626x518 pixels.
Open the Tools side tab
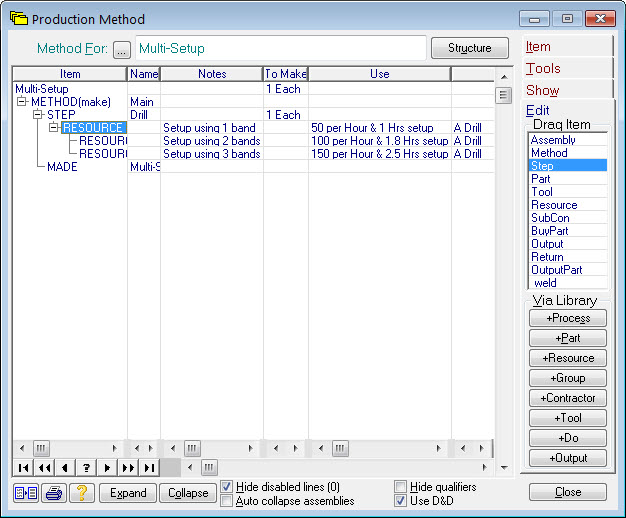[567, 68]
